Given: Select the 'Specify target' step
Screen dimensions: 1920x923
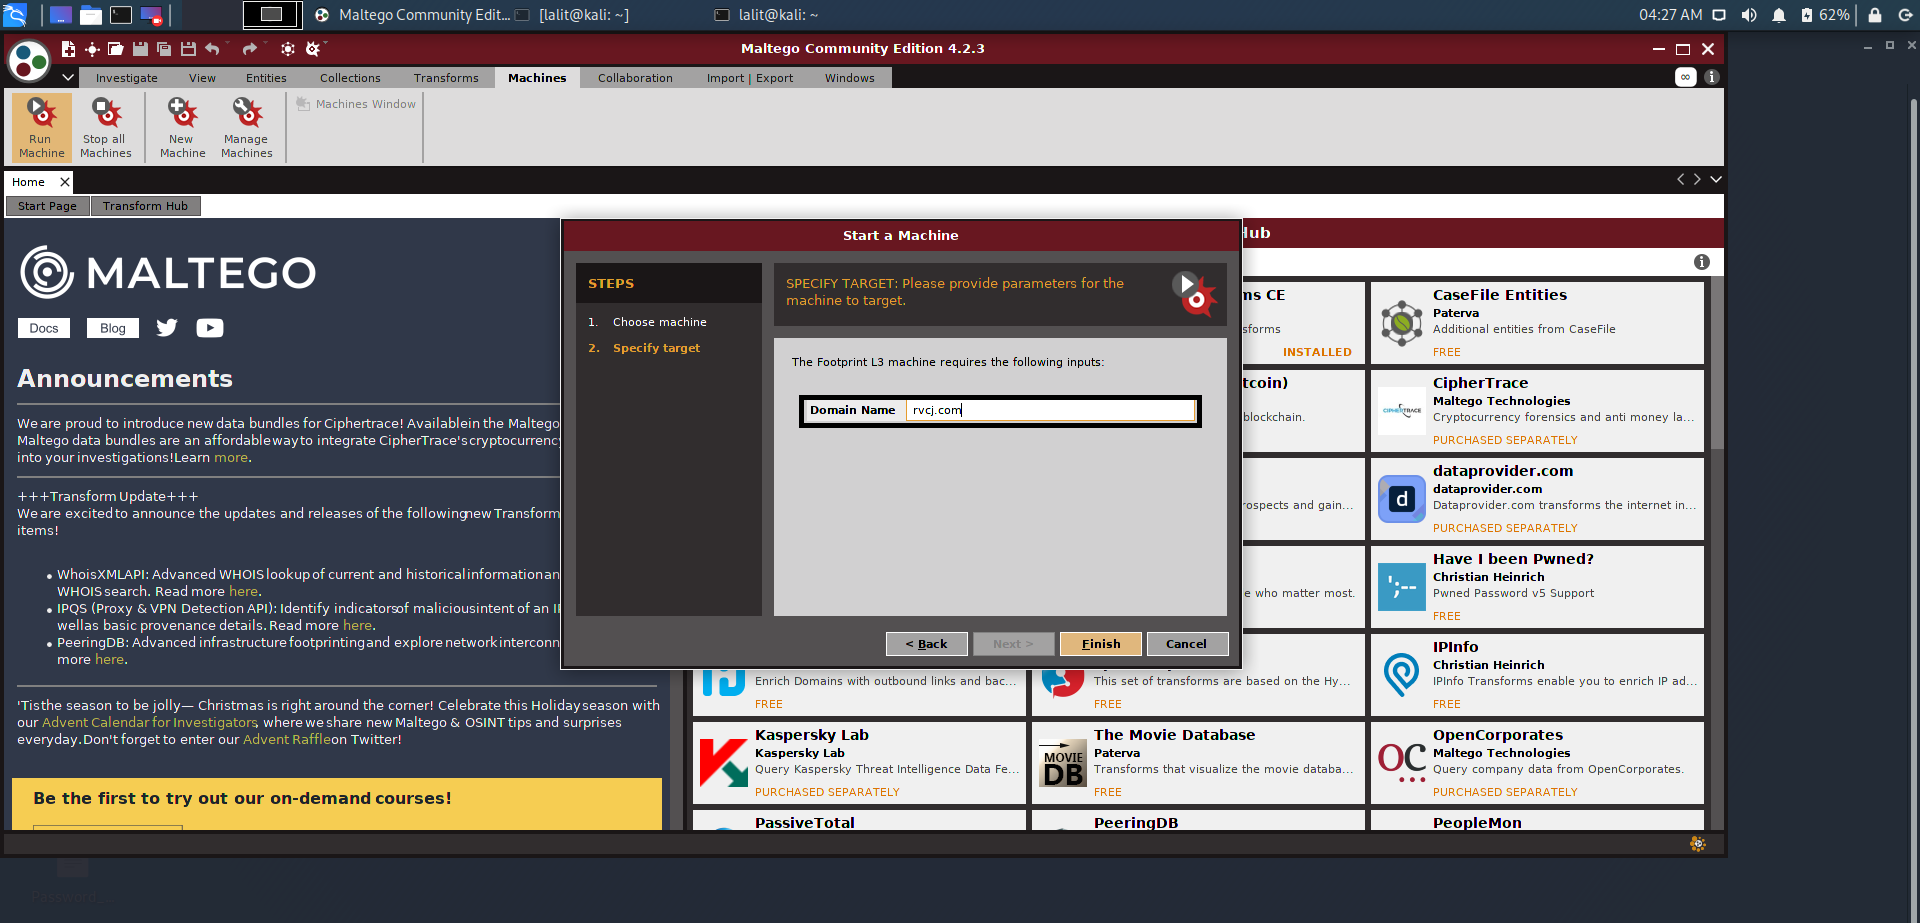Looking at the screenshot, I should [656, 348].
